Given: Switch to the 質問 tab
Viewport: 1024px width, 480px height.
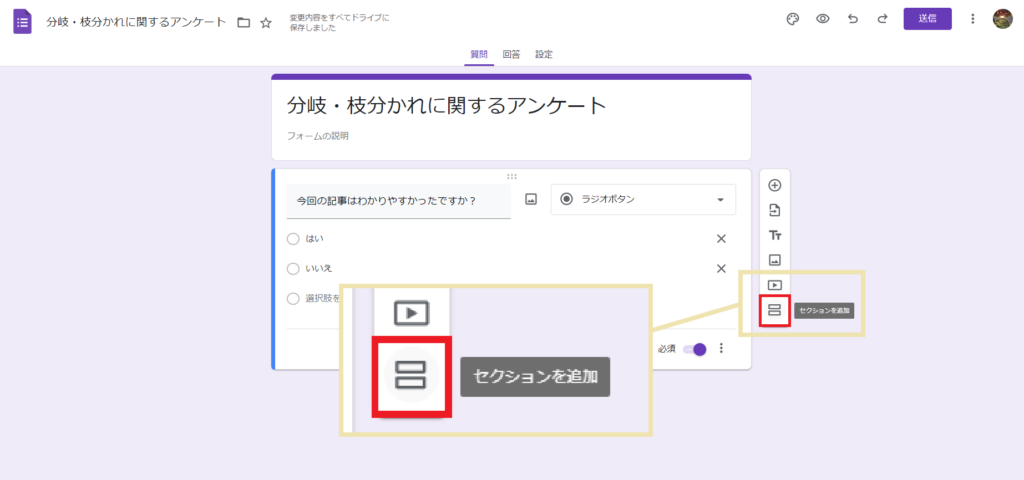Looking at the screenshot, I should click(x=479, y=55).
